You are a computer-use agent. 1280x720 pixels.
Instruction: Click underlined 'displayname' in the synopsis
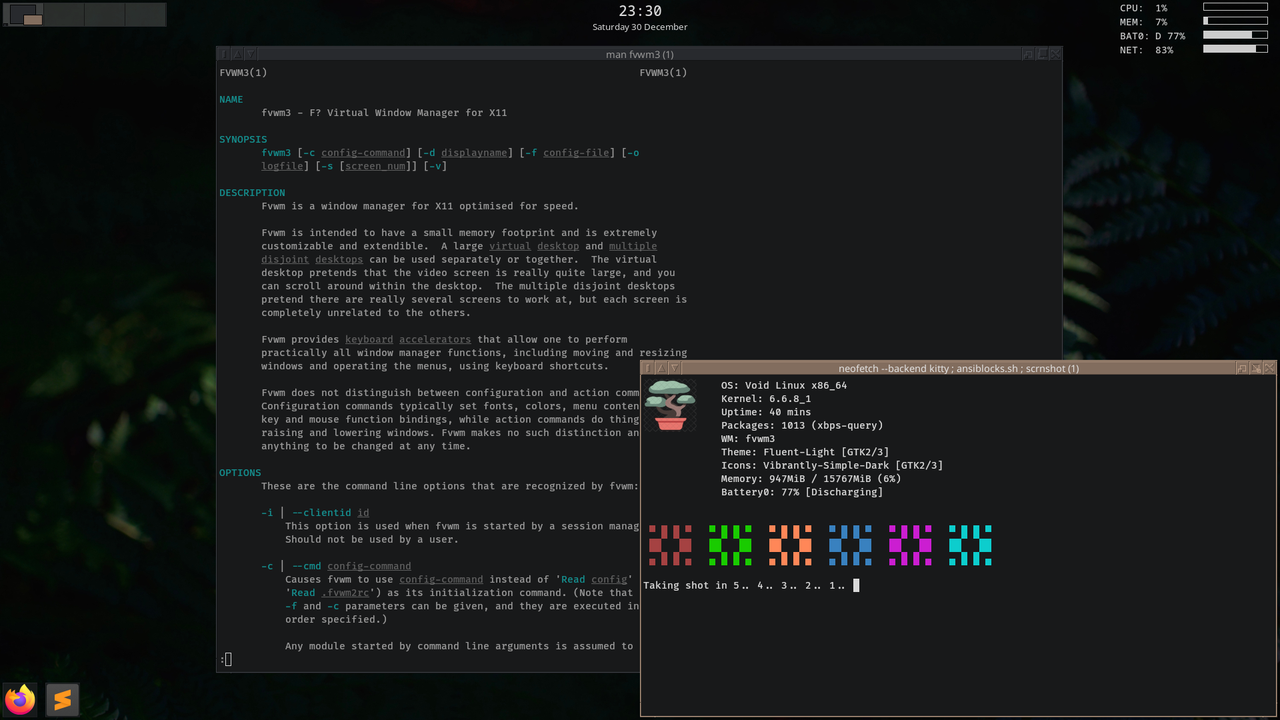point(474,153)
